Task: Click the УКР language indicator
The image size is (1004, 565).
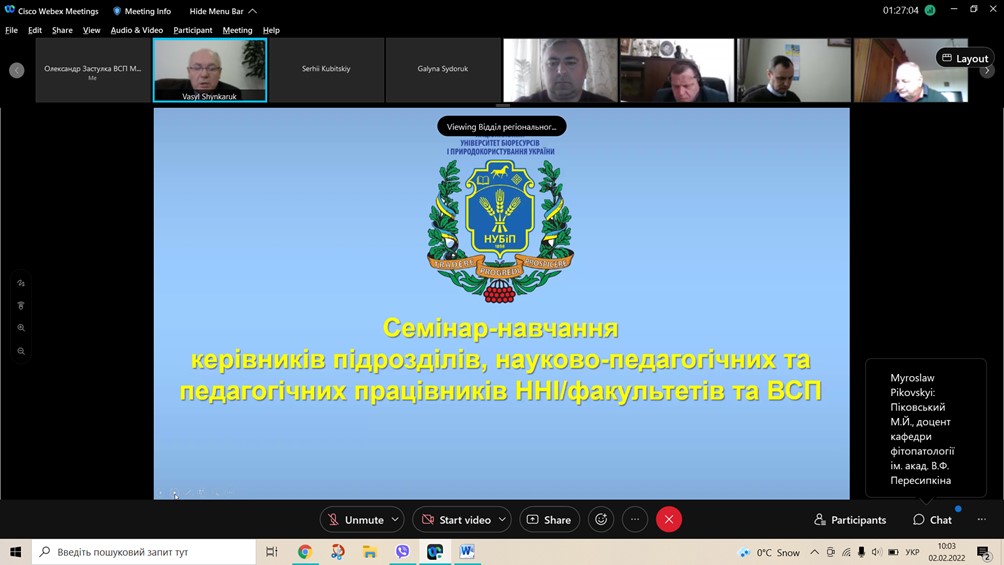Action: coord(912,552)
